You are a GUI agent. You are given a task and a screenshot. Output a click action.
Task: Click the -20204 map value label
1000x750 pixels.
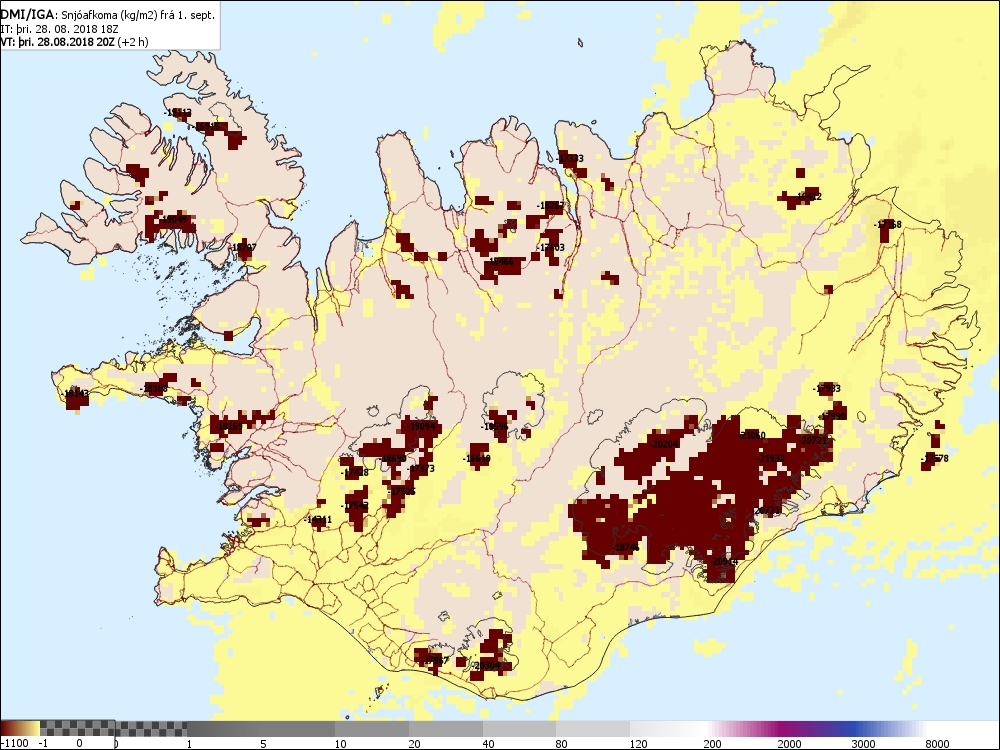(665, 445)
